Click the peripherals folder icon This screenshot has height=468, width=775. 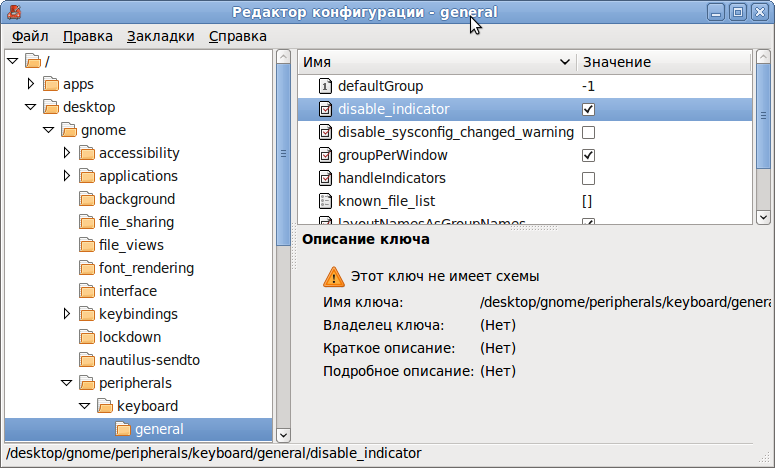[x=87, y=383]
